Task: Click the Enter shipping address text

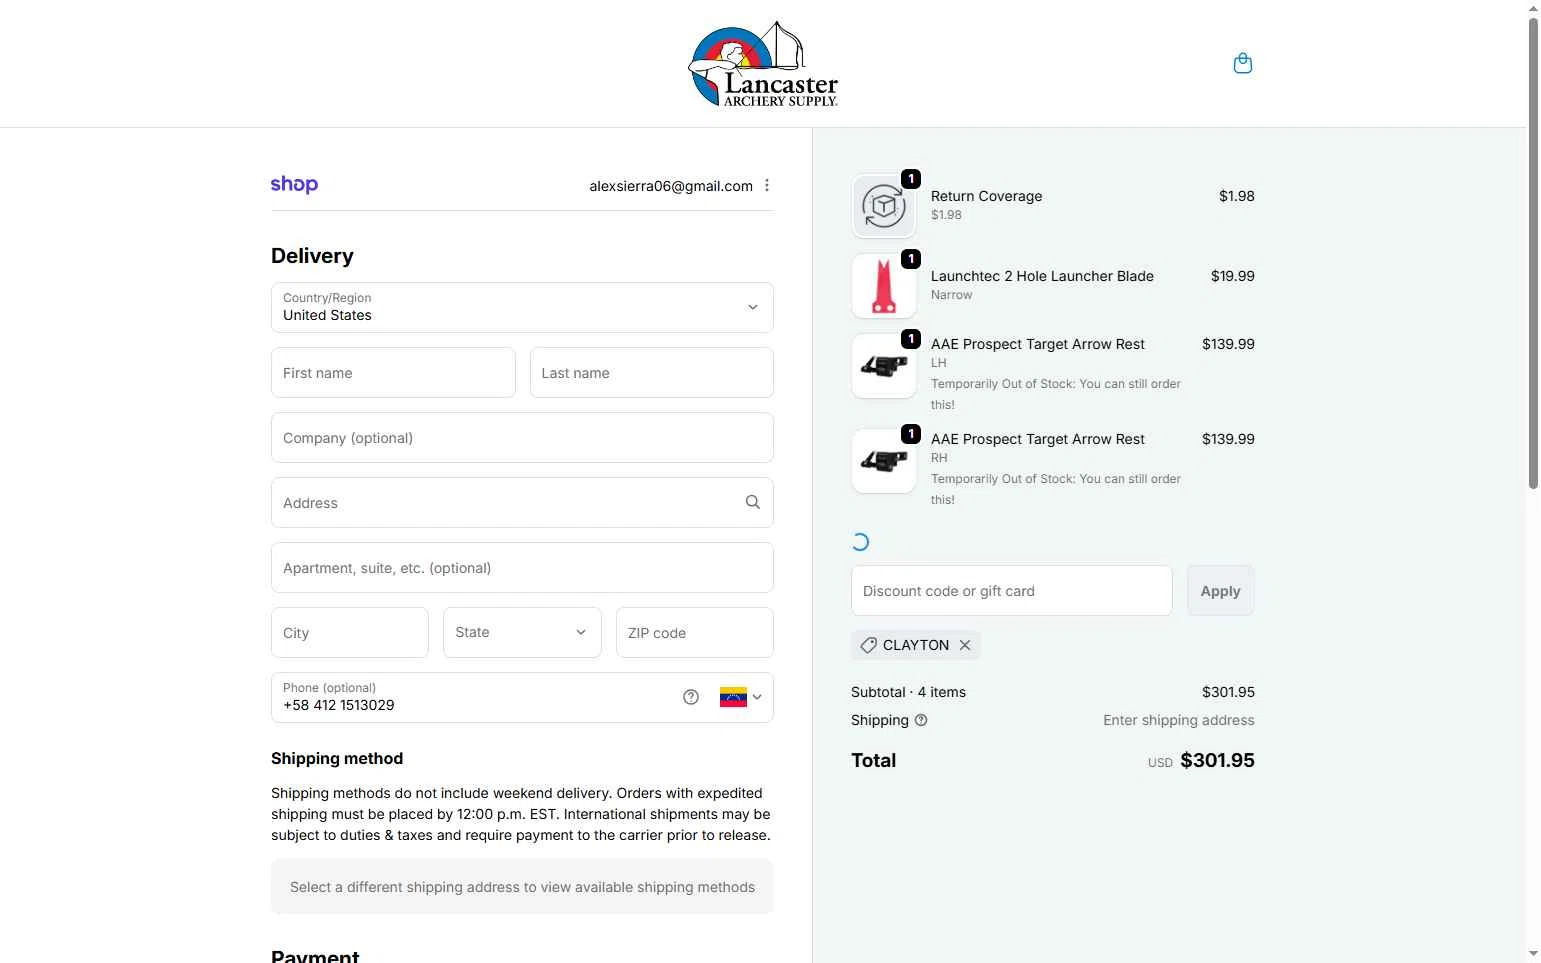Action: point(1179,720)
